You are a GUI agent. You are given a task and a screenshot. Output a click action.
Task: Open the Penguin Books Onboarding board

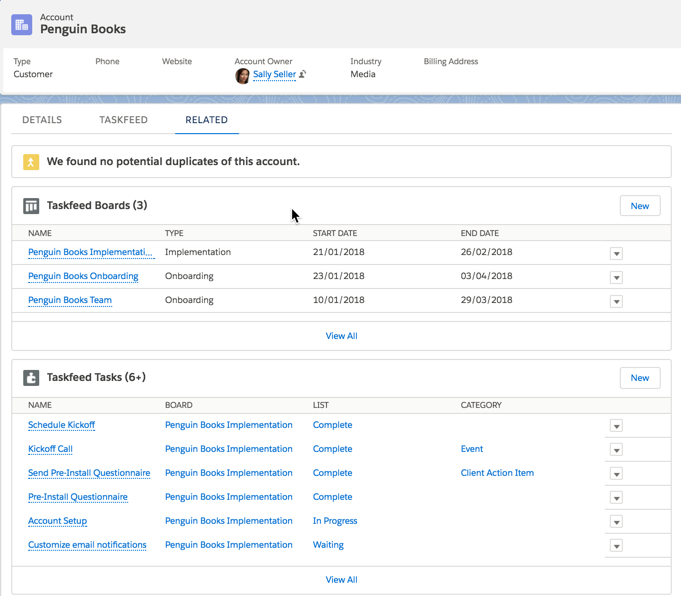[x=83, y=276]
